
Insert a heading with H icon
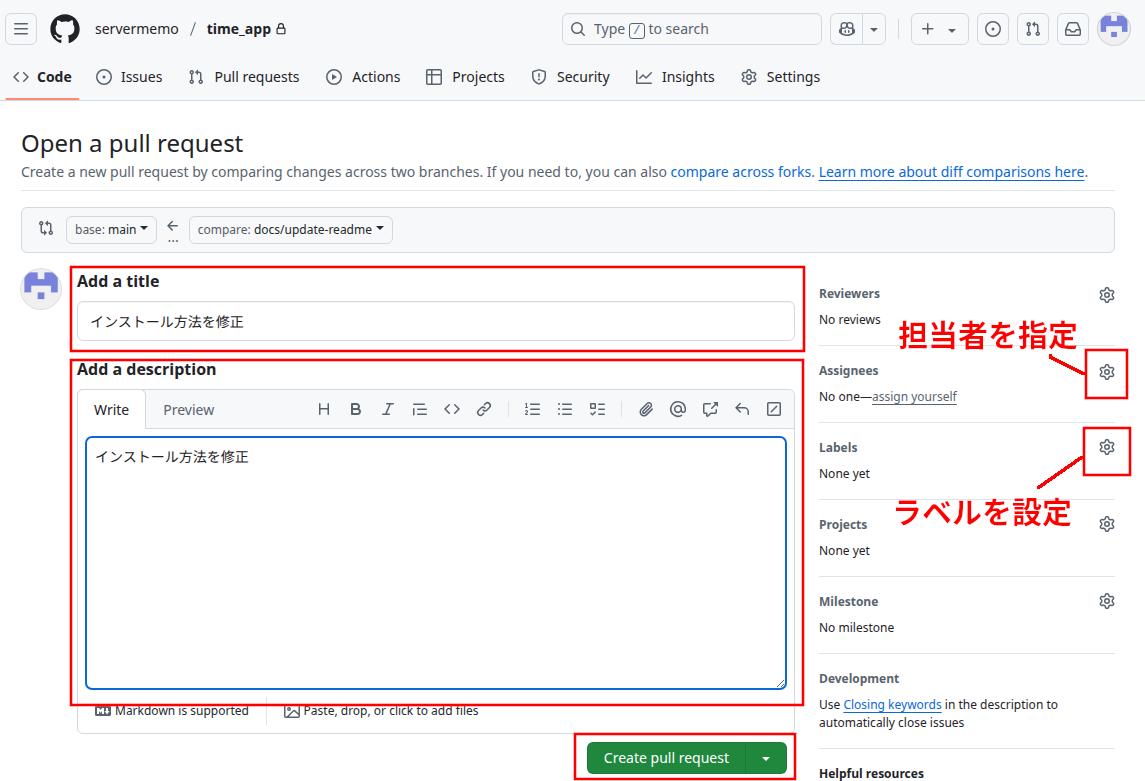click(x=323, y=409)
